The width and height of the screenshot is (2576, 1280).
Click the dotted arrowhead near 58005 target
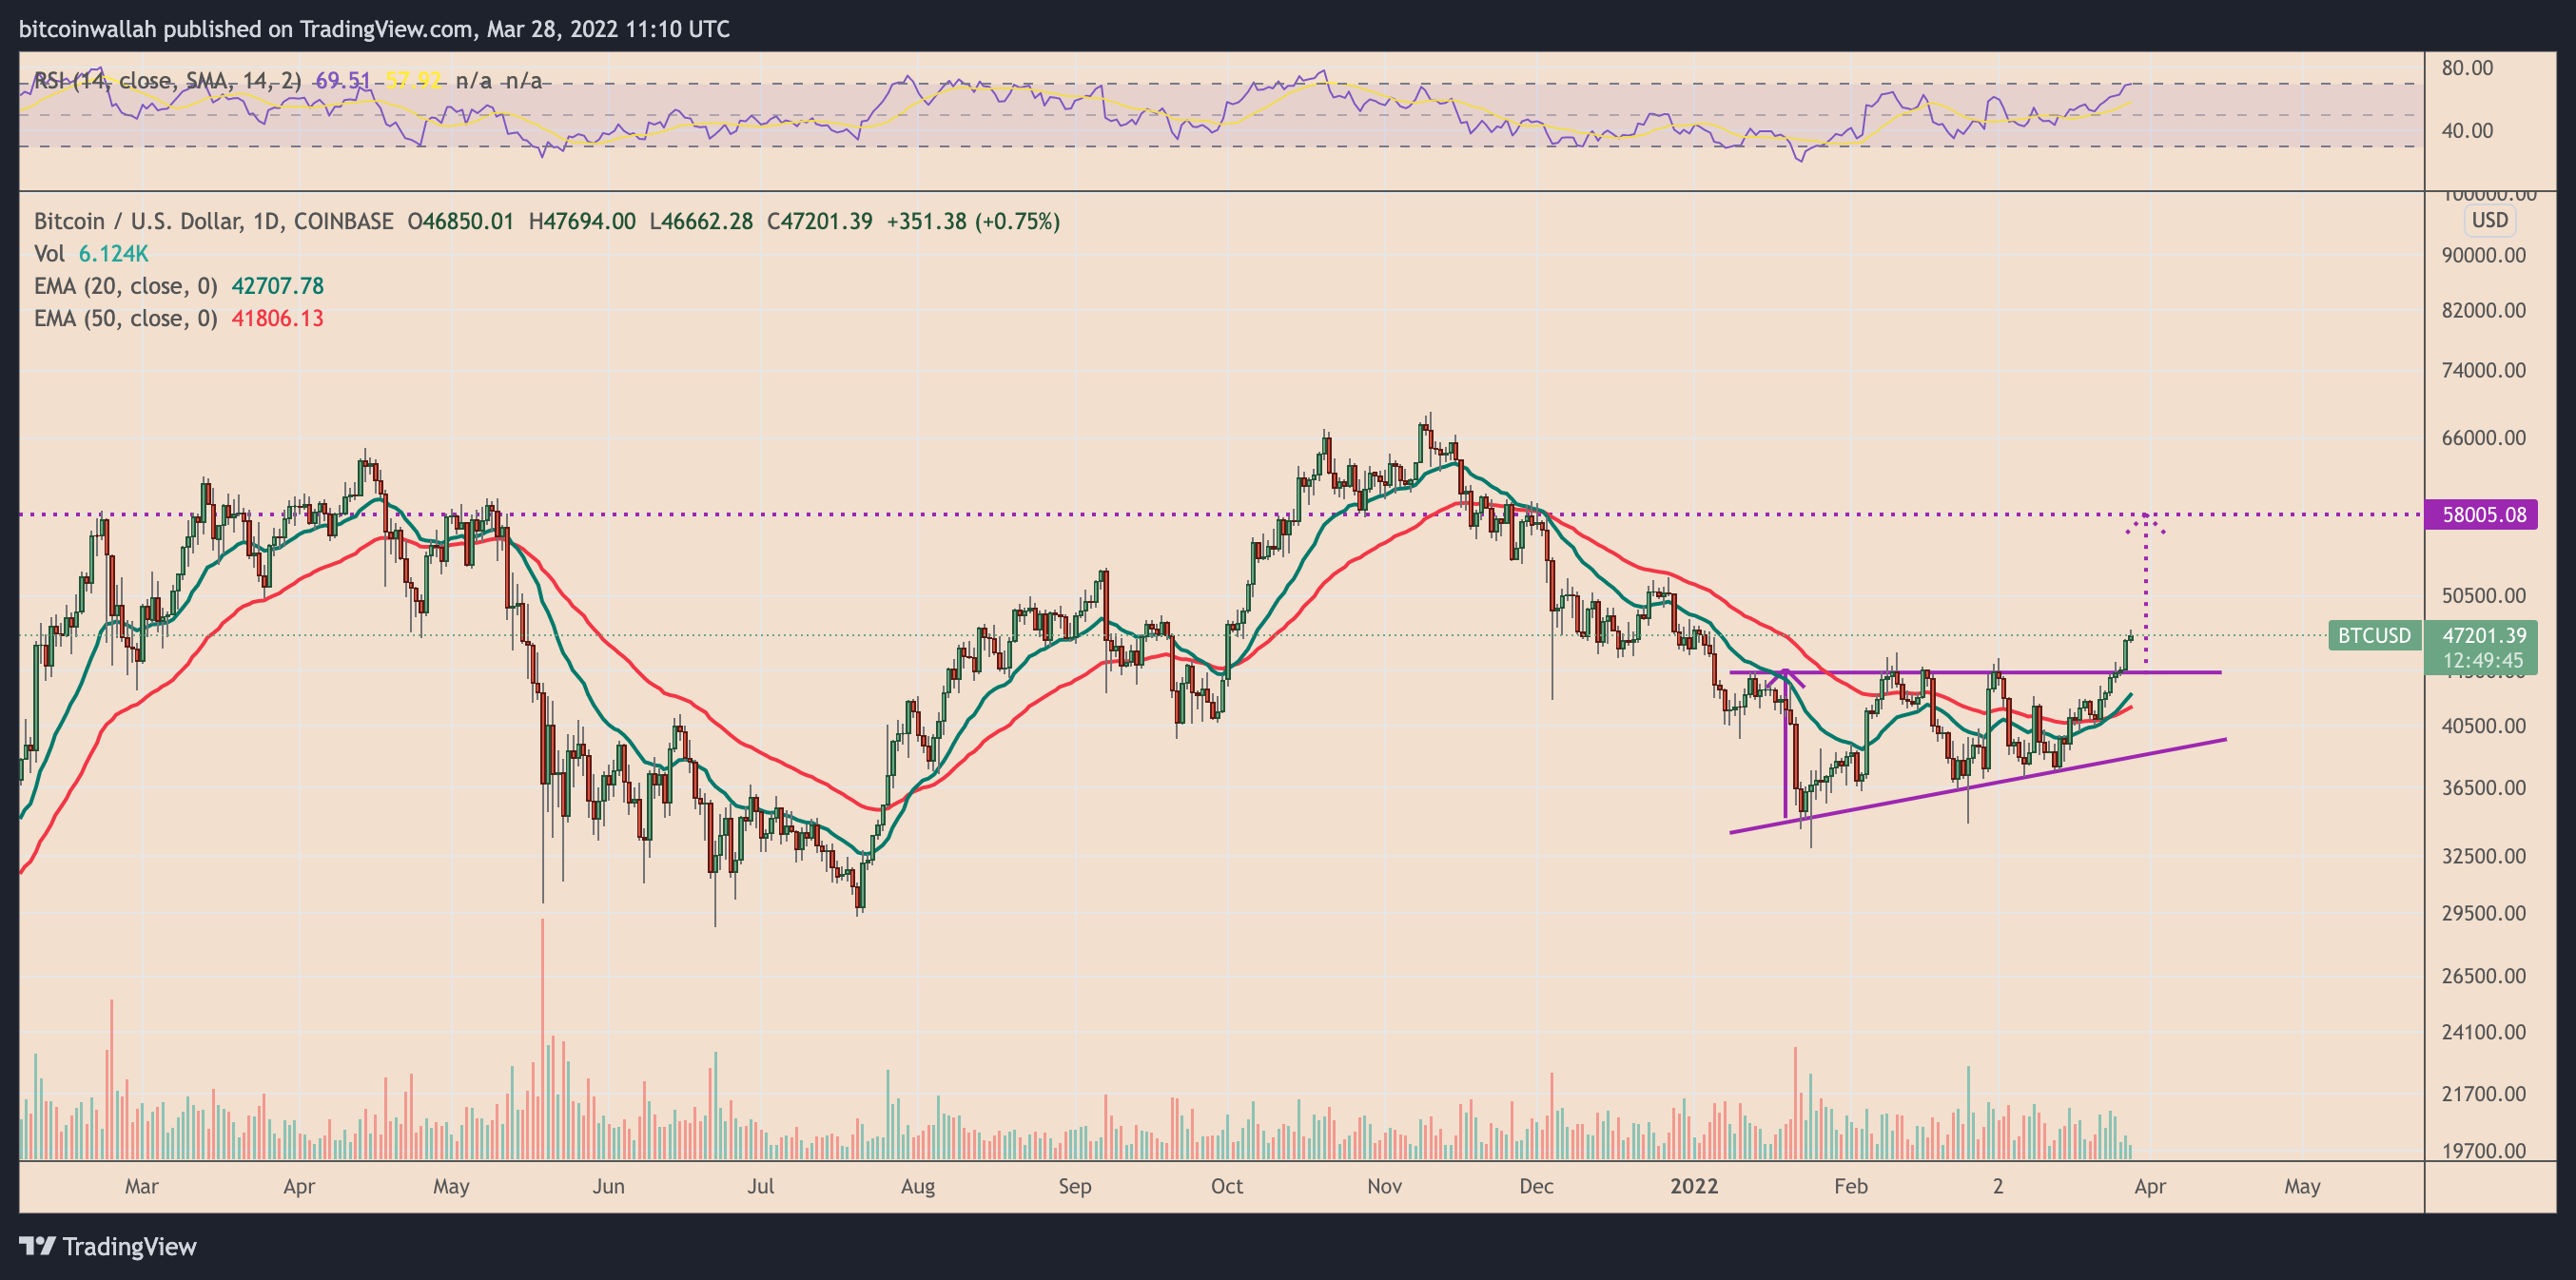[2145, 524]
